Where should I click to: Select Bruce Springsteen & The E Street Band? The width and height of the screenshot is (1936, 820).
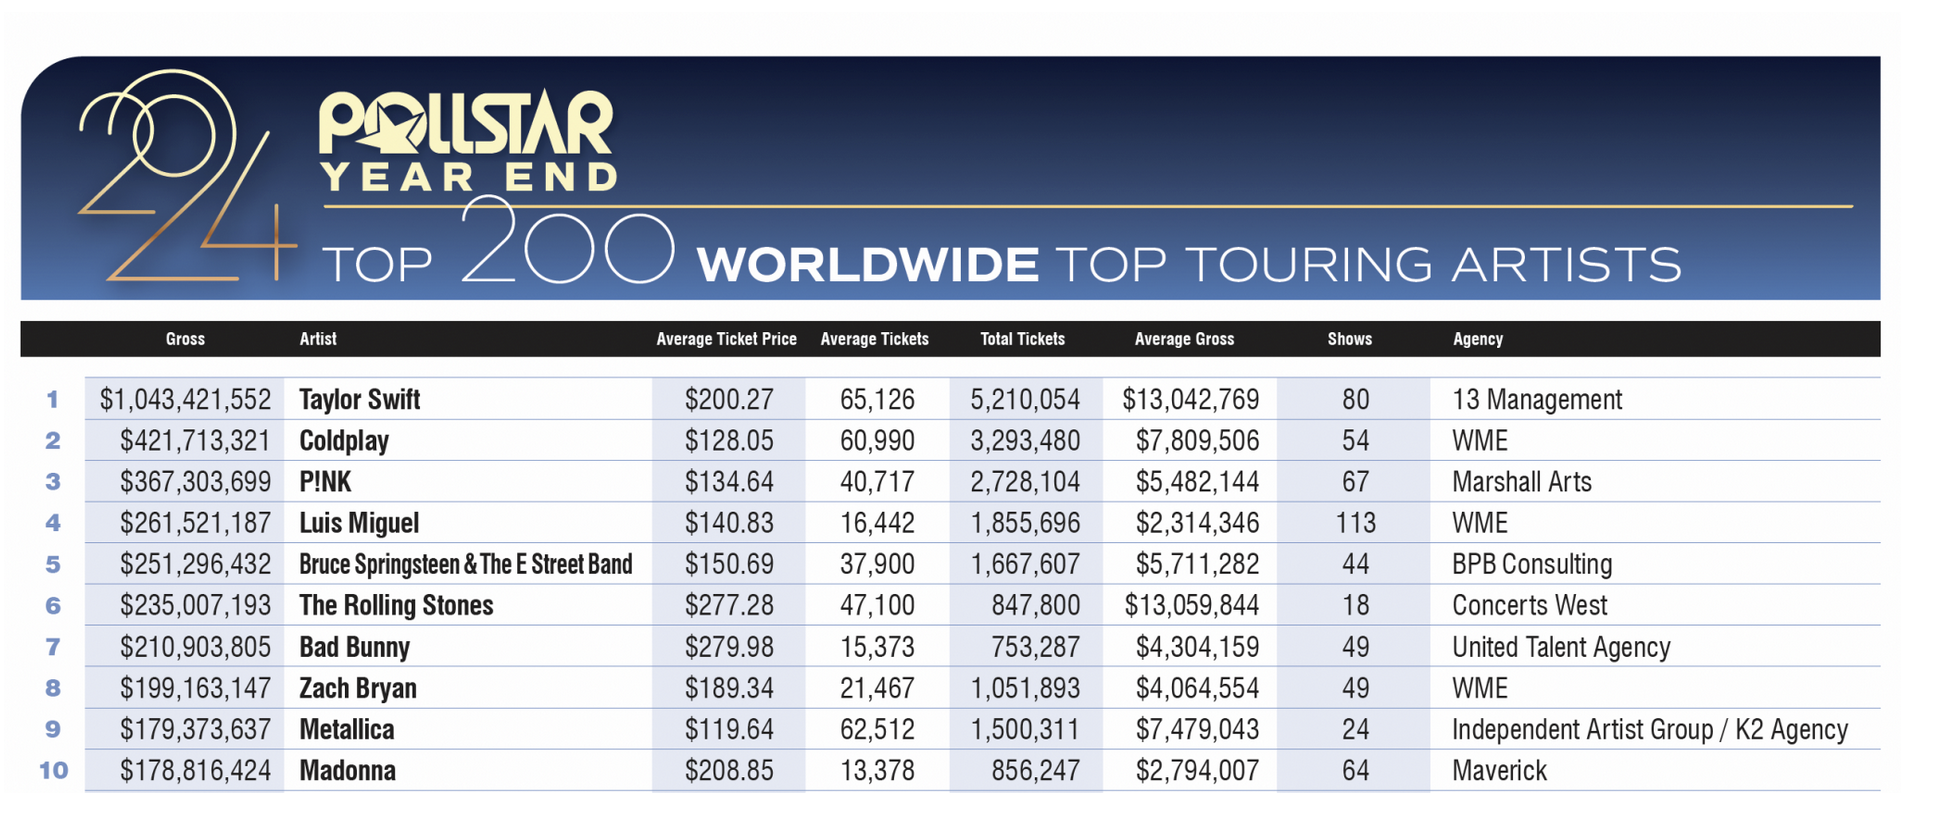tap(465, 564)
